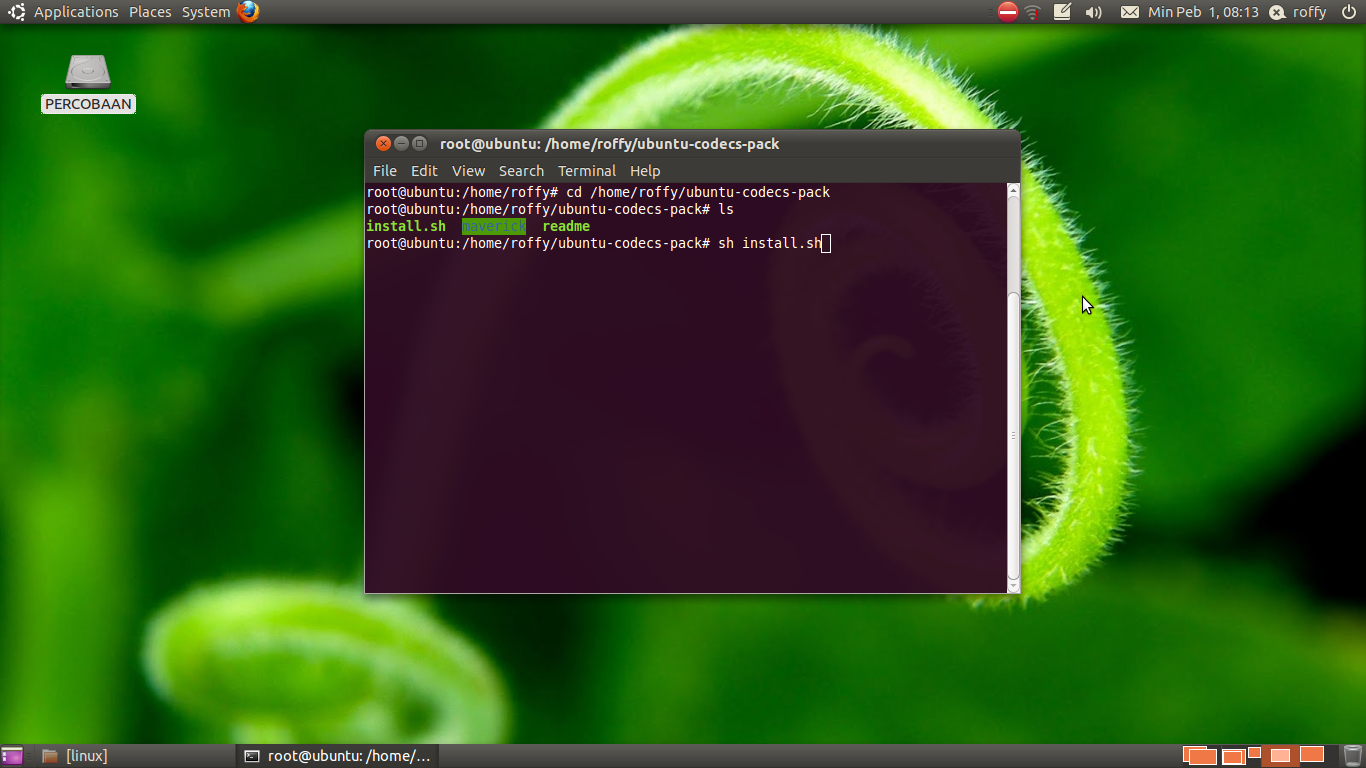Open the clock calendar Min Peb 1, 08:13
Viewport: 1366px width, 768px height.
tap(1203, 12)
